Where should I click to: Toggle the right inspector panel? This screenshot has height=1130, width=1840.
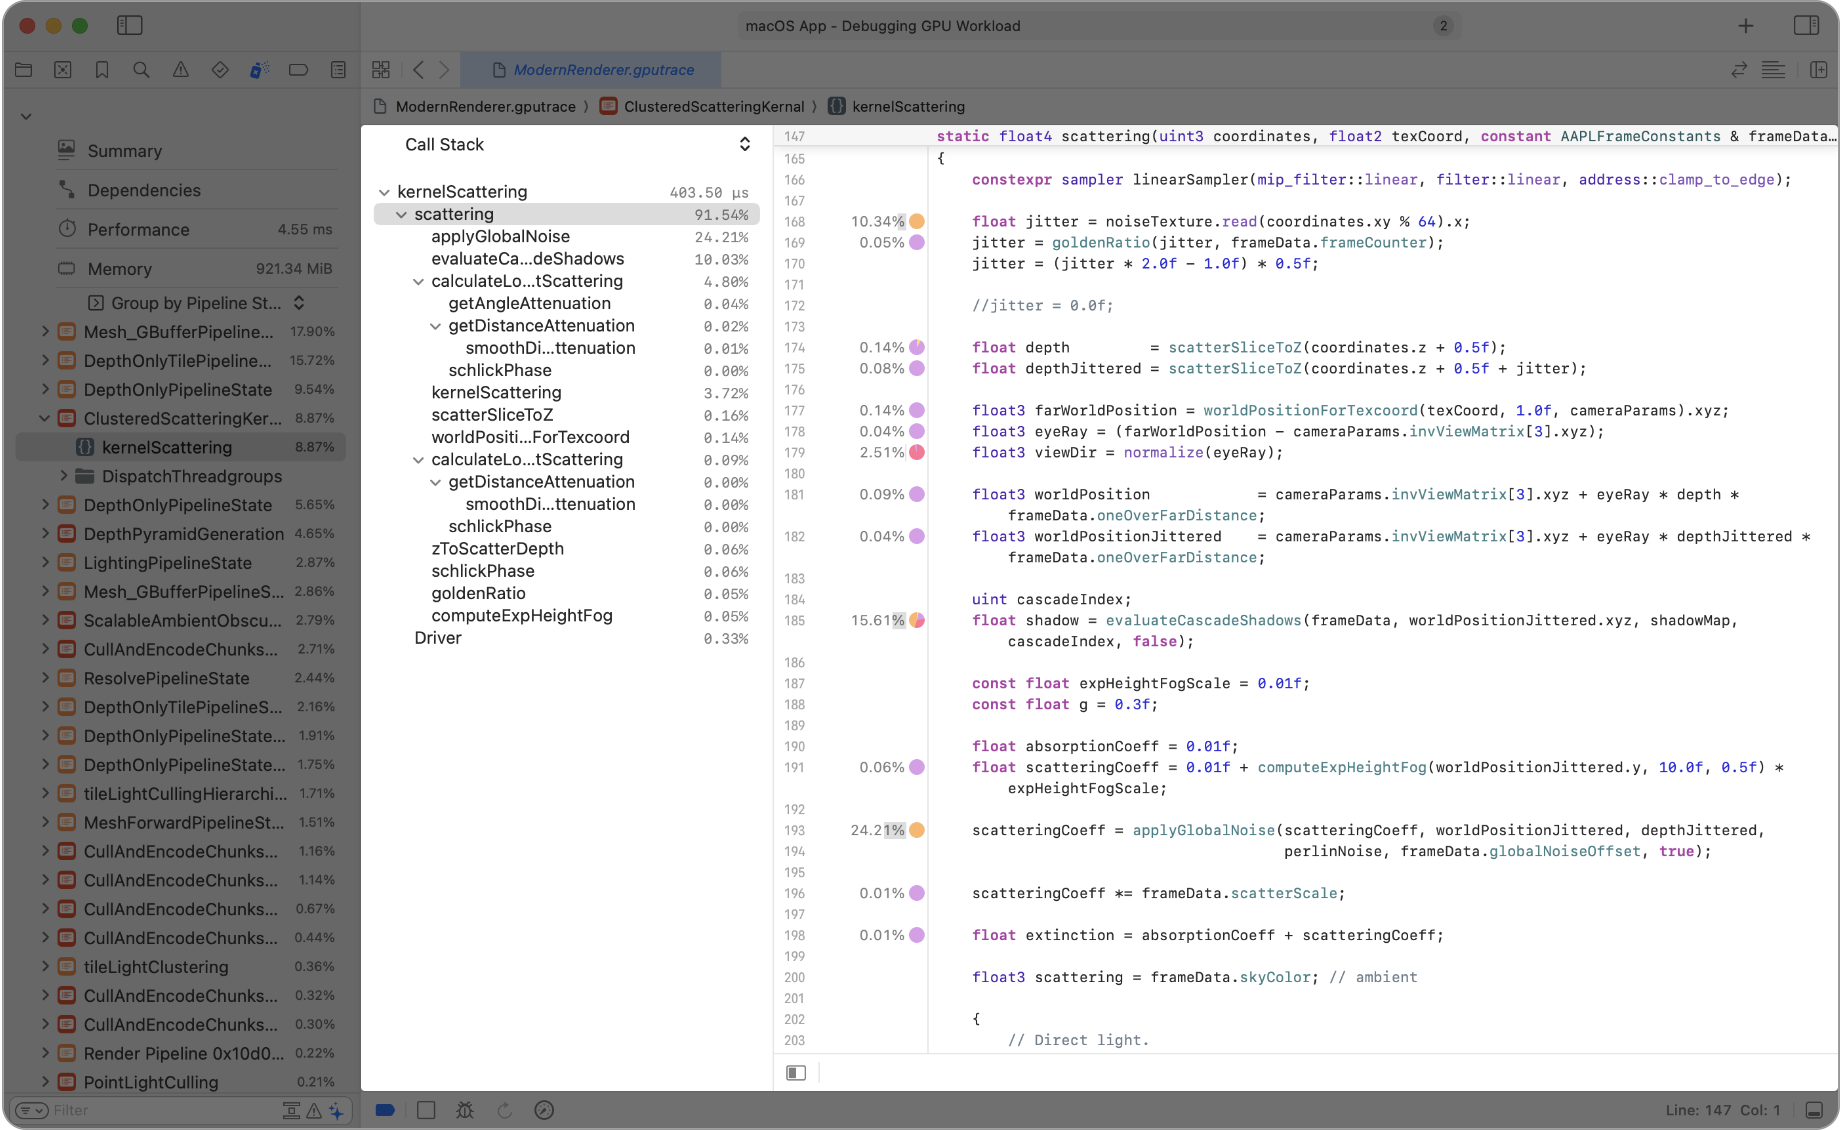click(1806, 26)
